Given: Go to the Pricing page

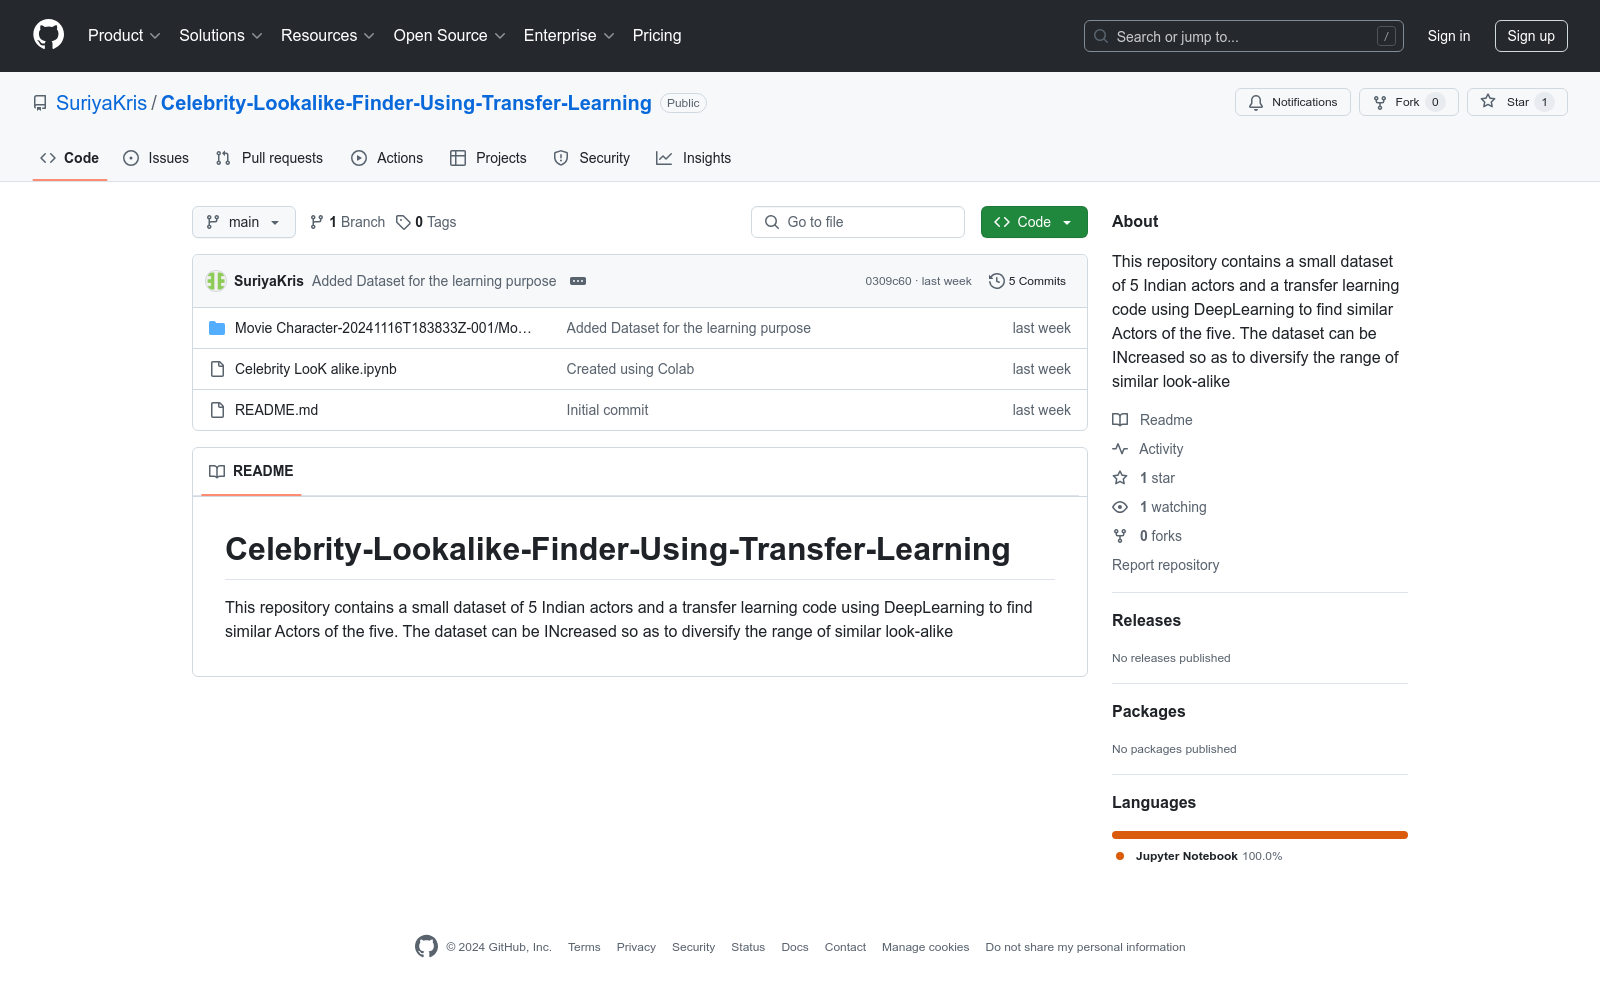Looking at the screenshot, I should click(x=657, y=36).
